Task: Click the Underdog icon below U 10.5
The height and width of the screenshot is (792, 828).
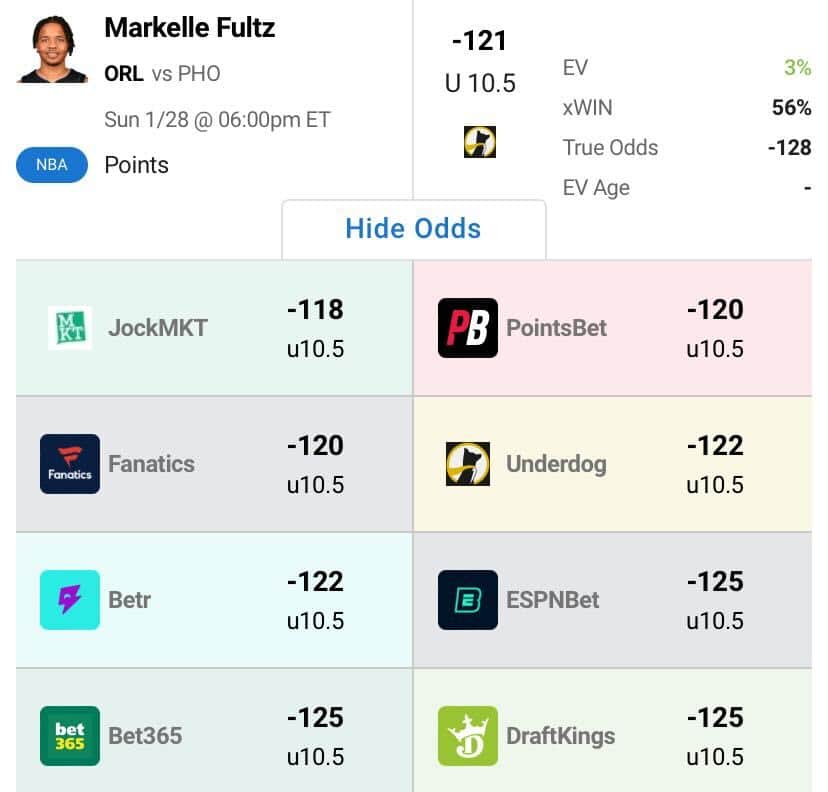Action: point(480,142)
